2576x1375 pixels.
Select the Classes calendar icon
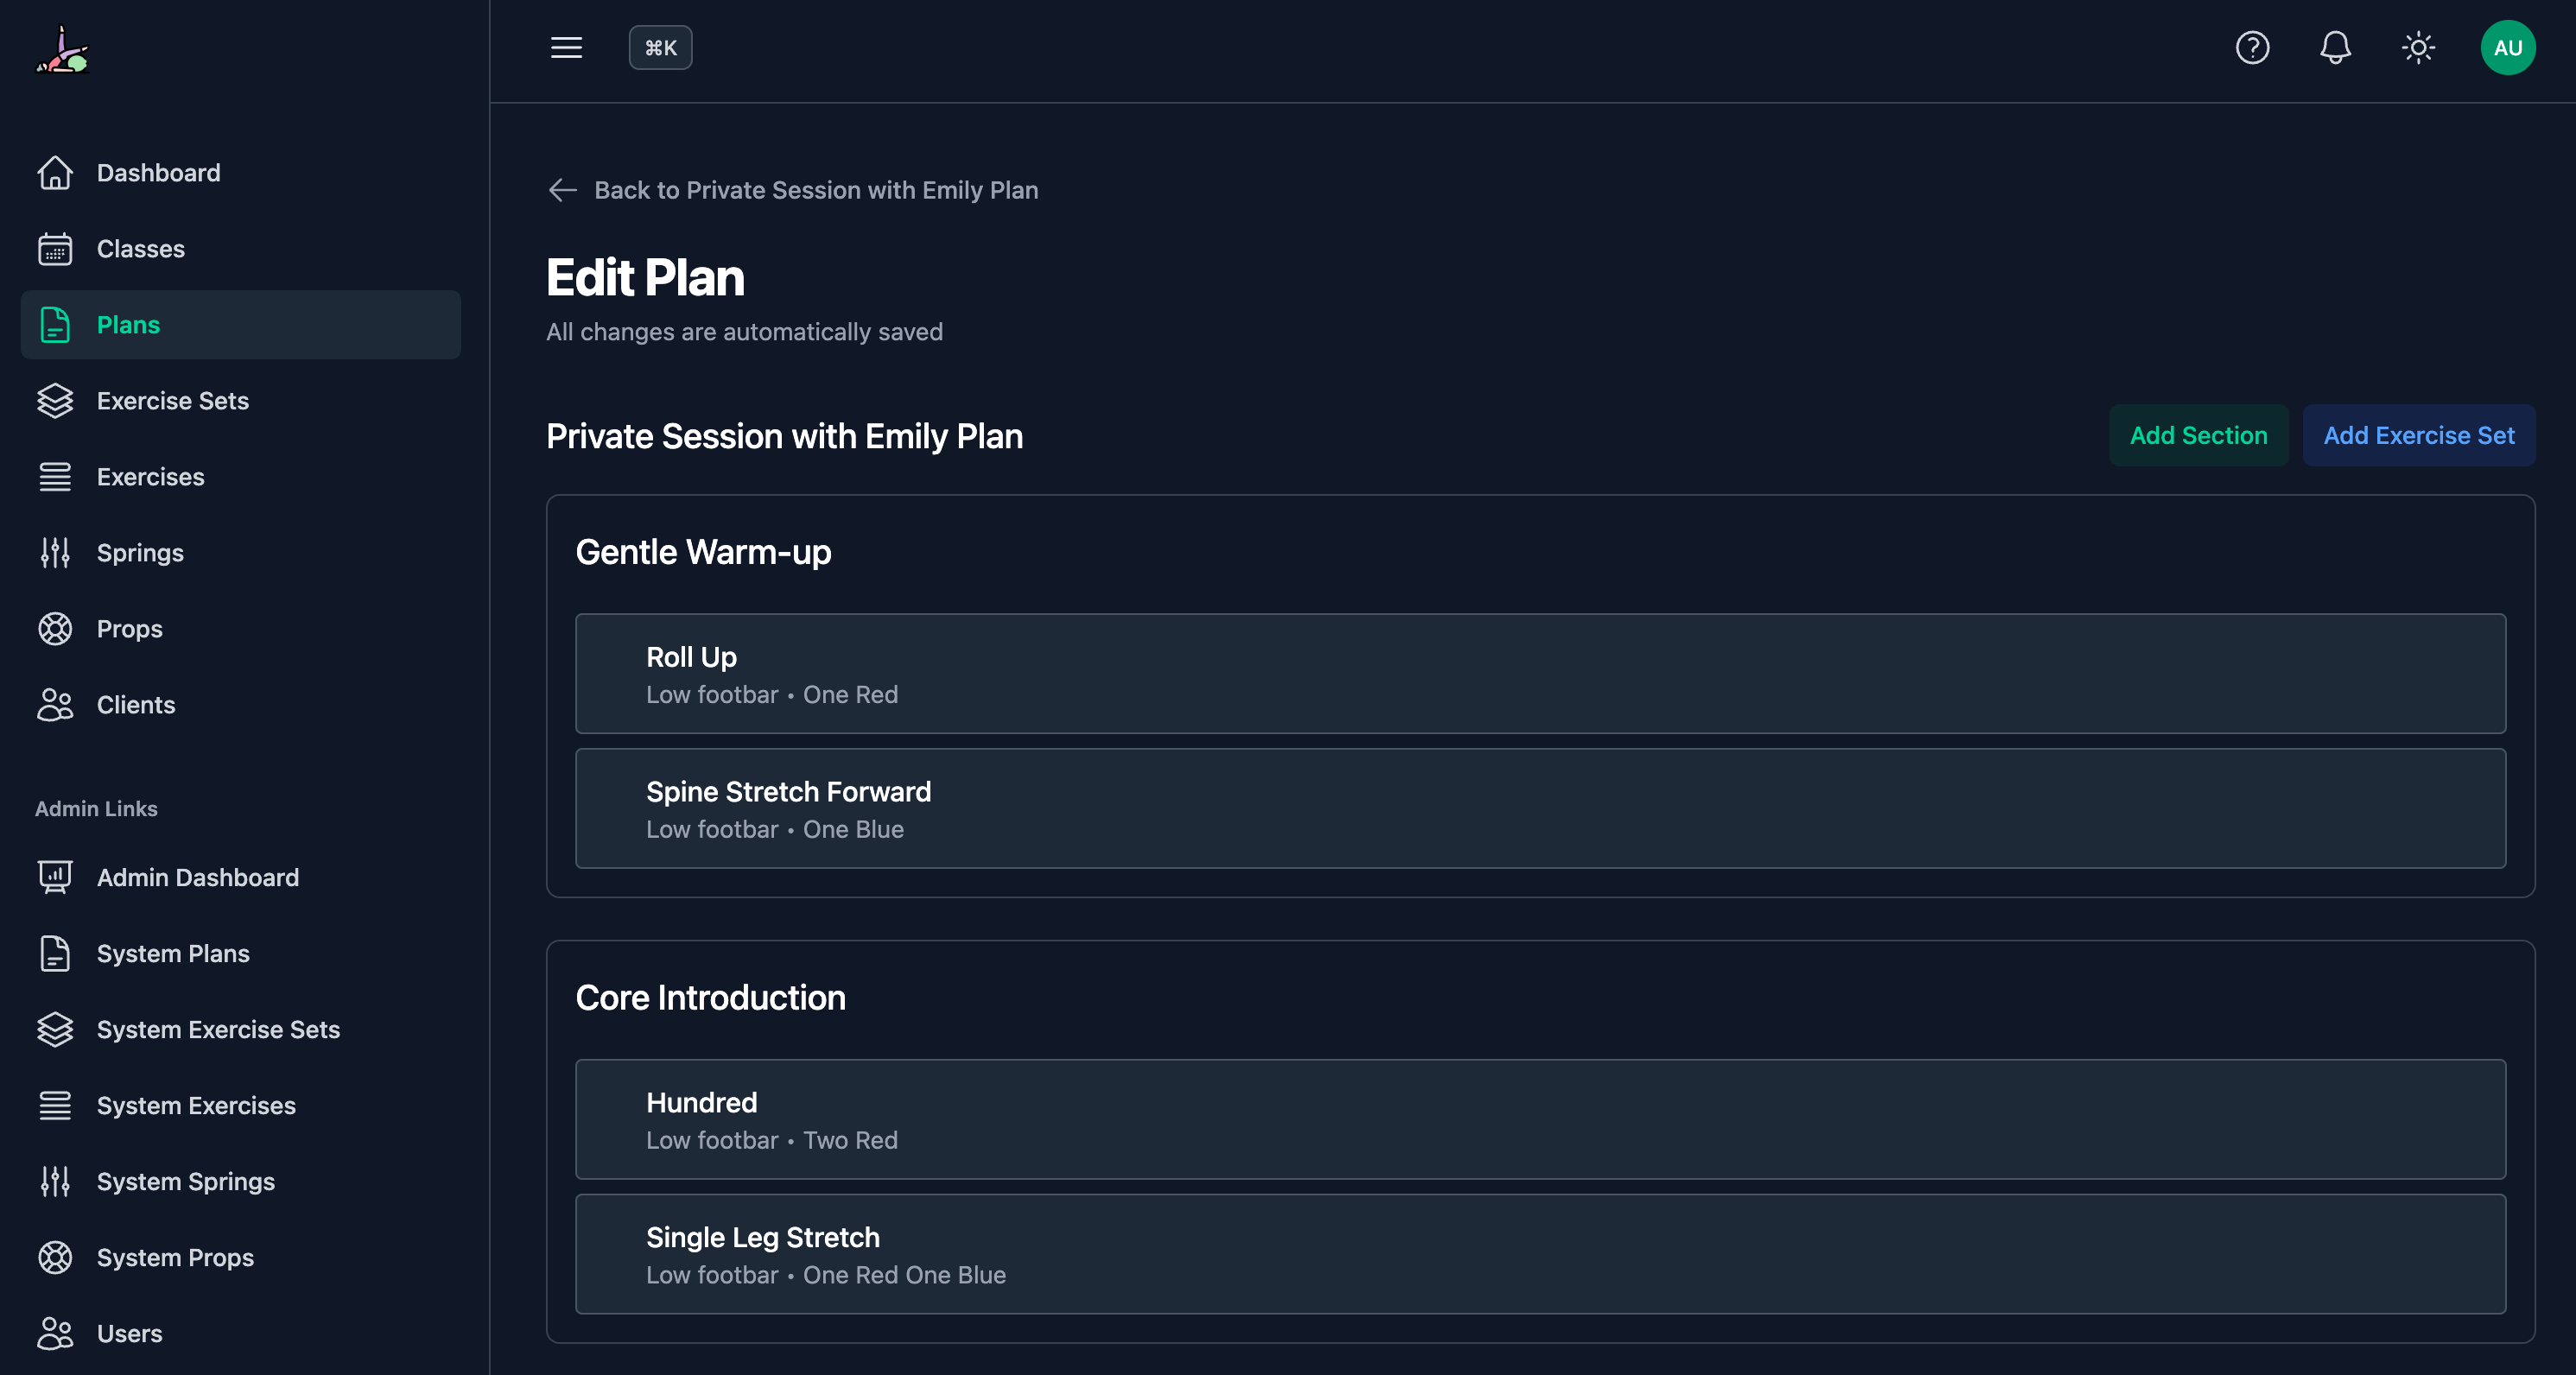point(55,248)
